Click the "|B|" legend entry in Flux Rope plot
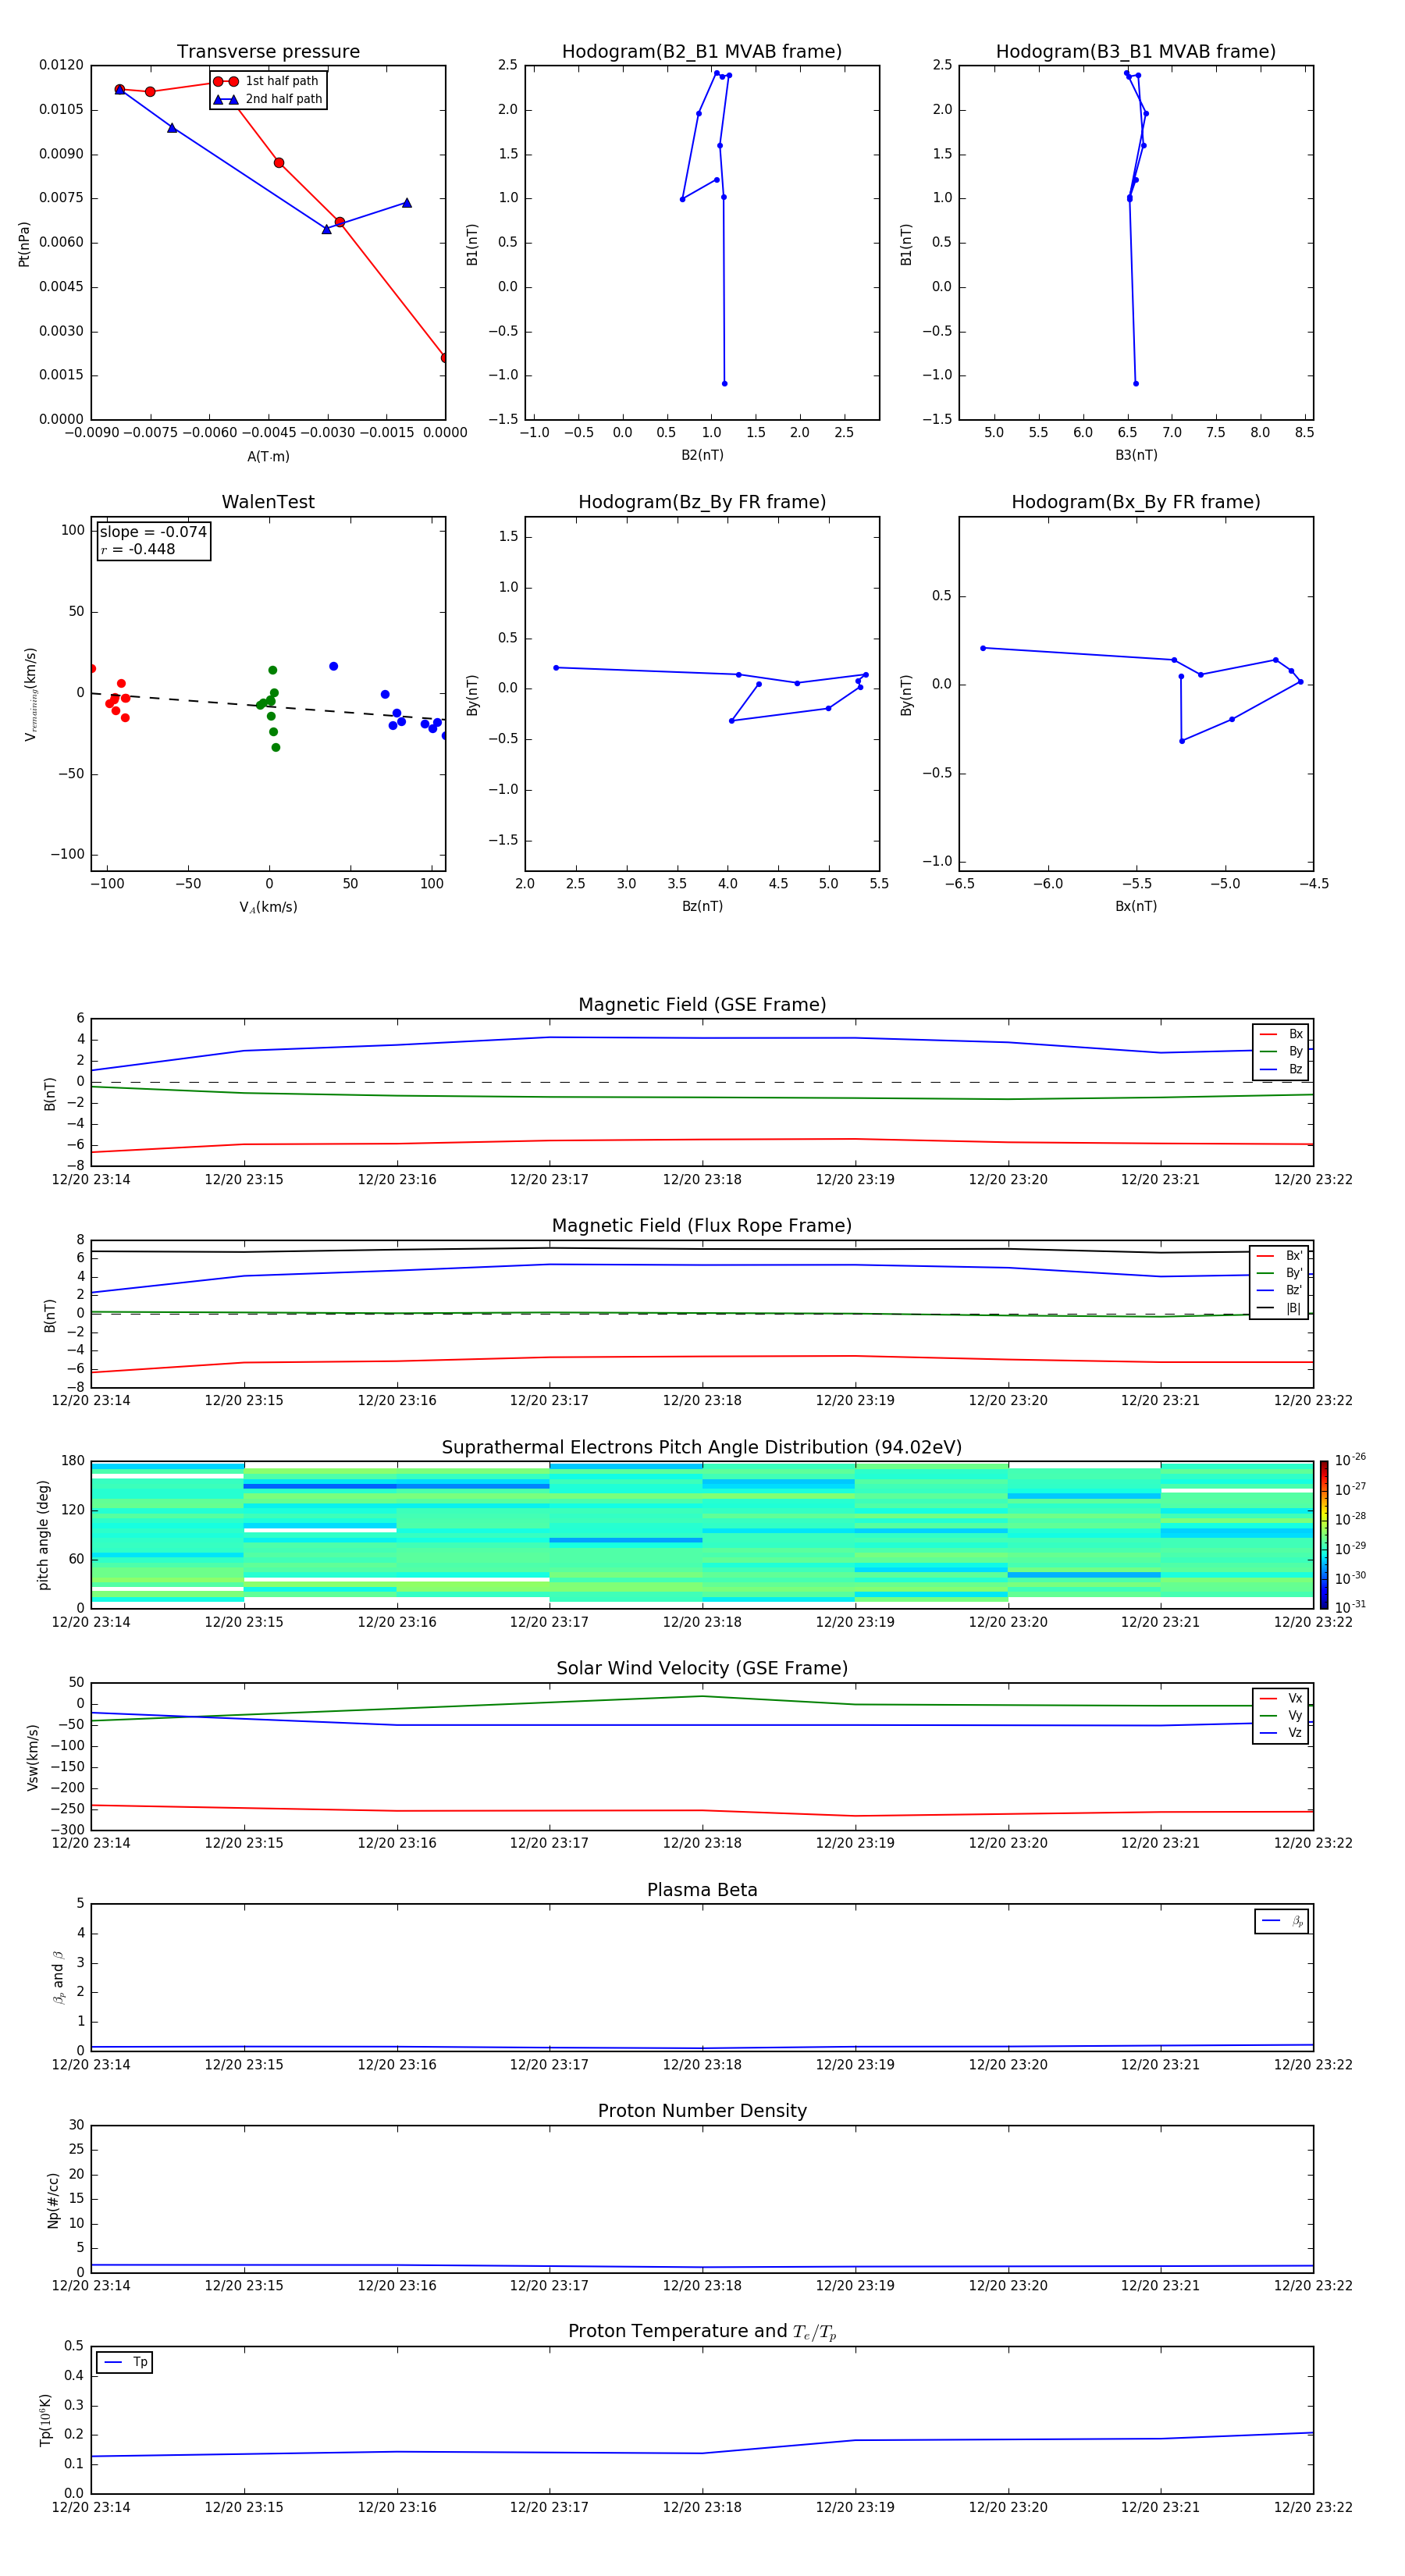 (1279, 1308)
